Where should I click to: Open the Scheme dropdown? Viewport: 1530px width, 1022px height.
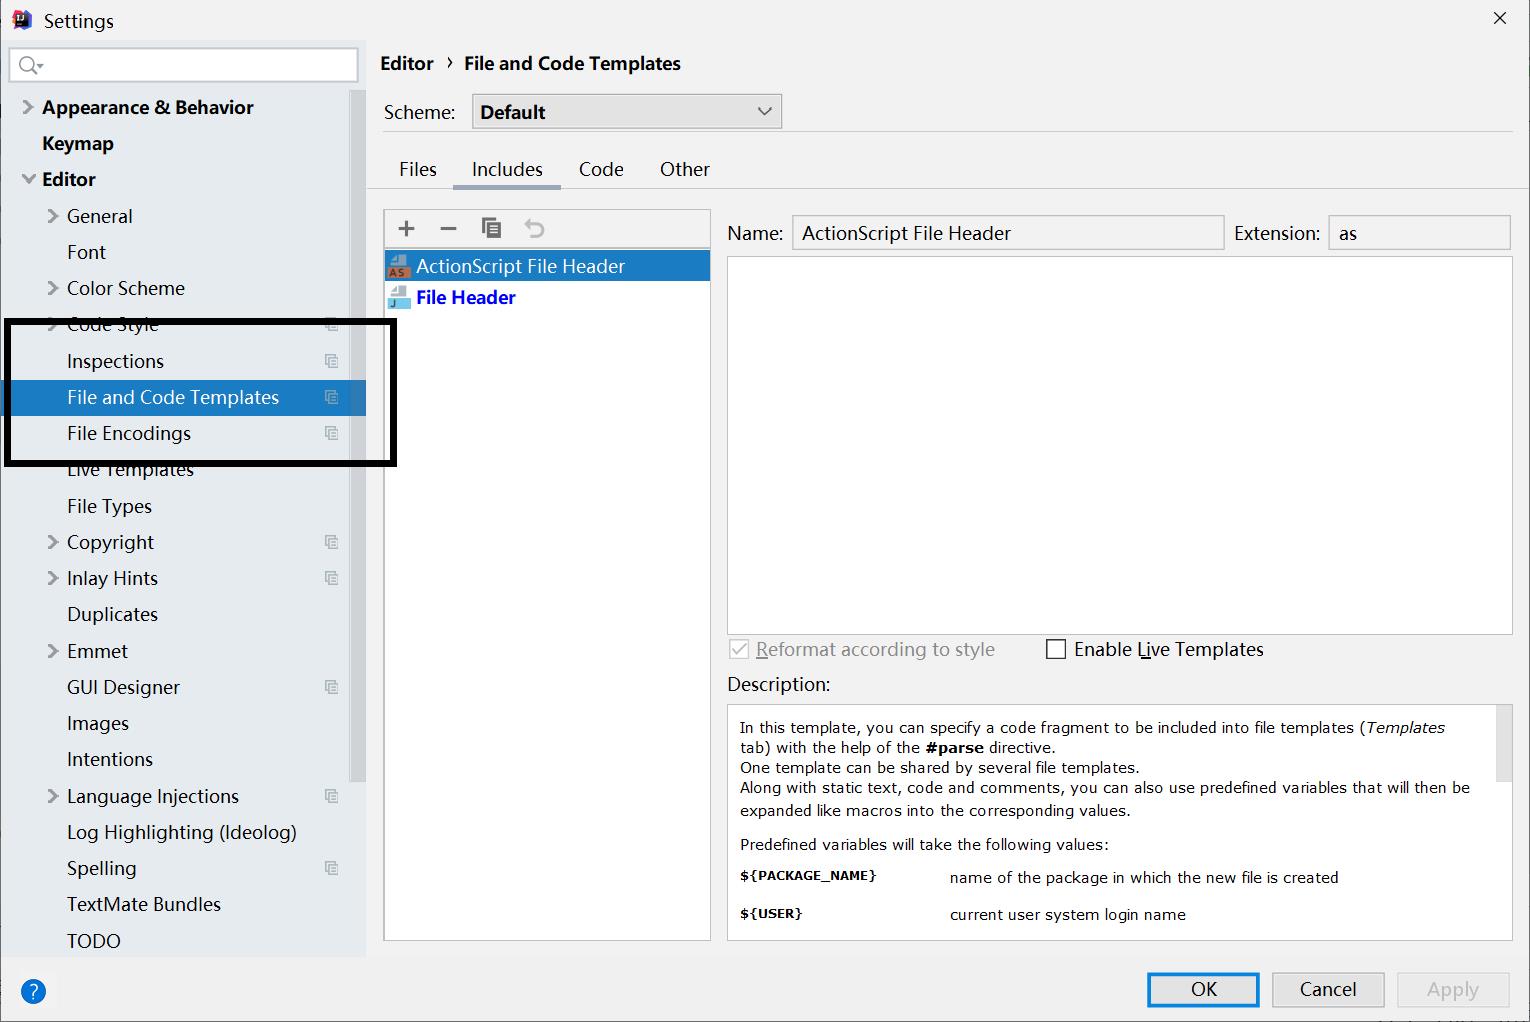pyautogui.click(x=626, y=112)
